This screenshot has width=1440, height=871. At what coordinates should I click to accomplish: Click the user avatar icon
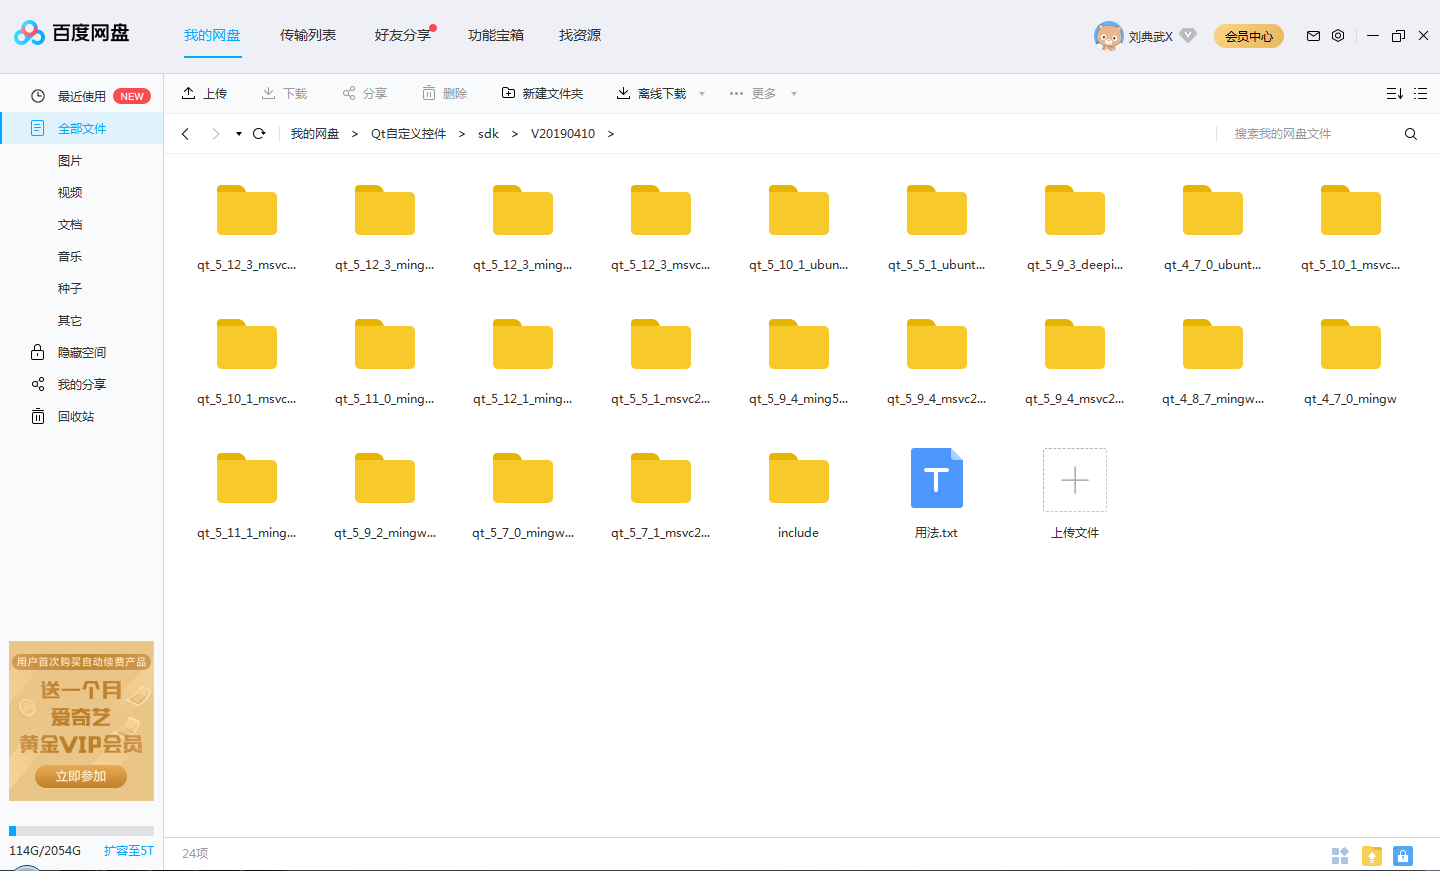(x=1108, y=35)
